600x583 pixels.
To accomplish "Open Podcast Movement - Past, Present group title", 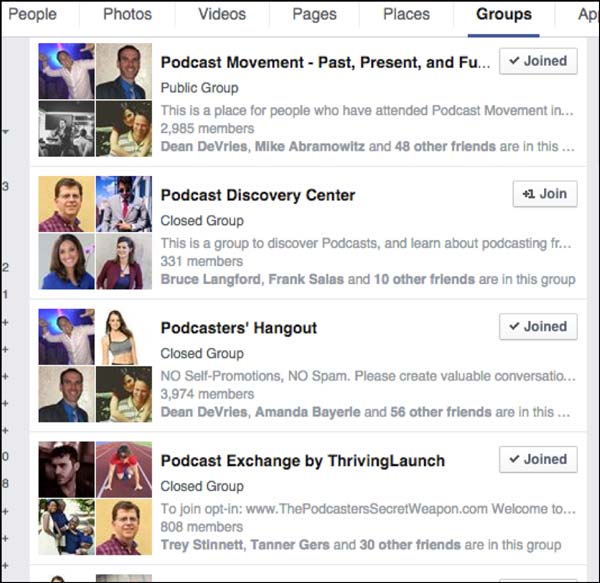I will (x=325, y=62).
